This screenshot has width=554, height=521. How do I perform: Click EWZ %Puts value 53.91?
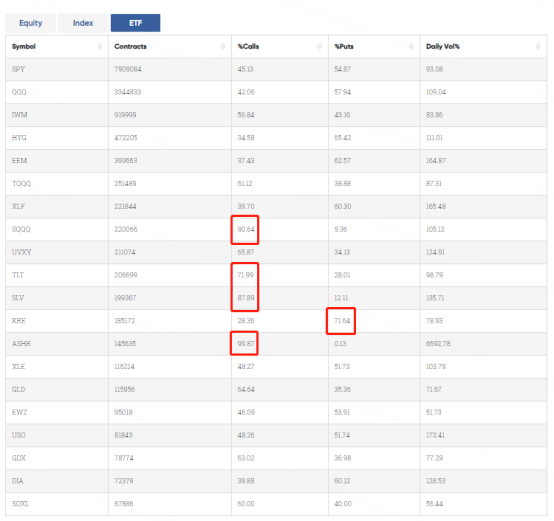coord(342,412)
